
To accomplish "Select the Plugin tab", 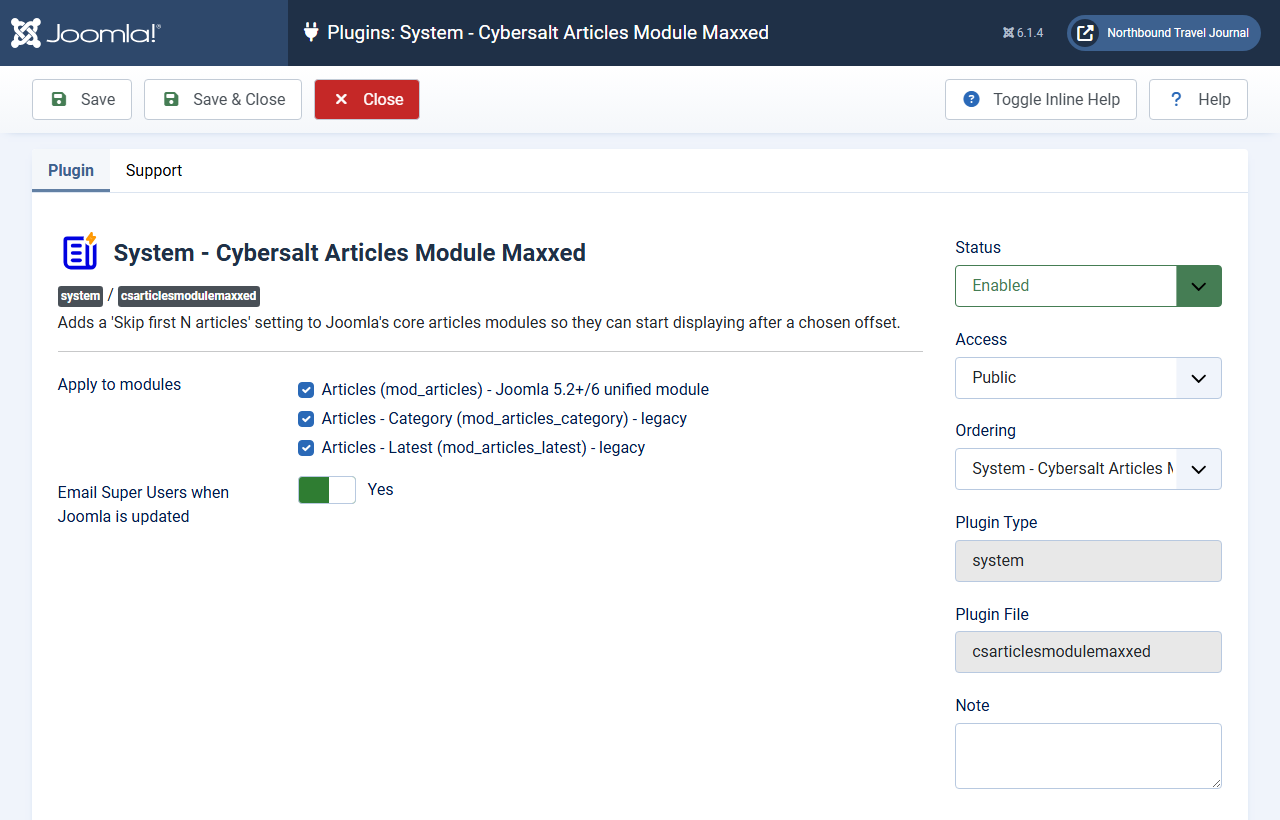I will [71, 171].
